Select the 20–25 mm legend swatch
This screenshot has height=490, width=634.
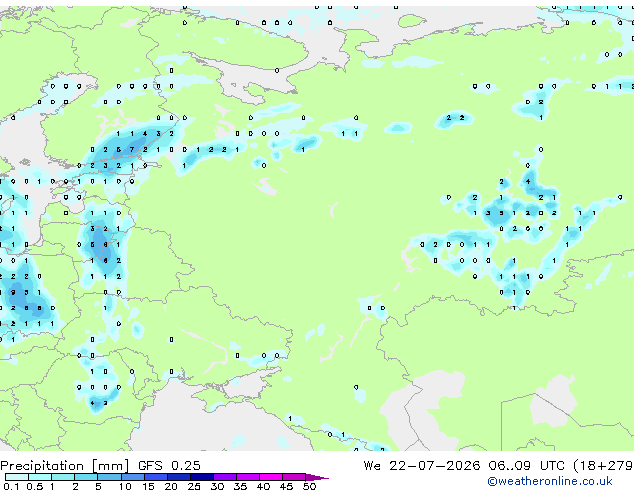pos(179,477)
